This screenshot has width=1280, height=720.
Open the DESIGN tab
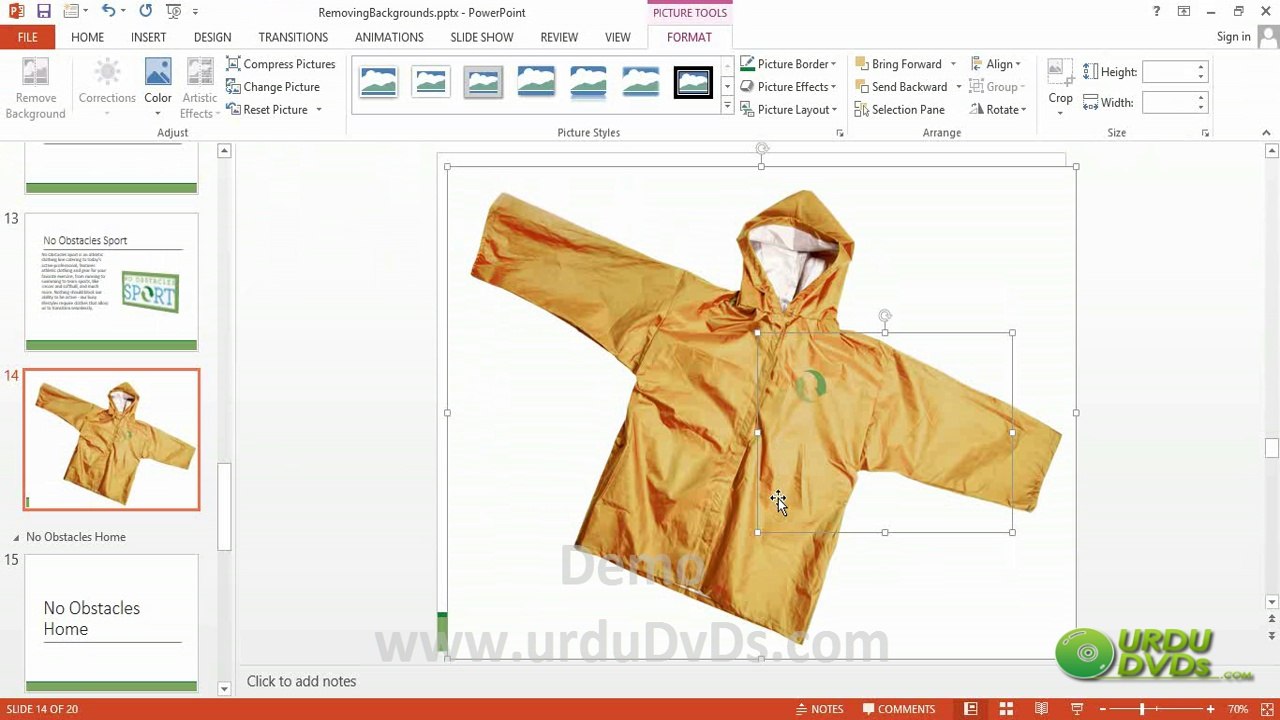click(x=213, y=37)
